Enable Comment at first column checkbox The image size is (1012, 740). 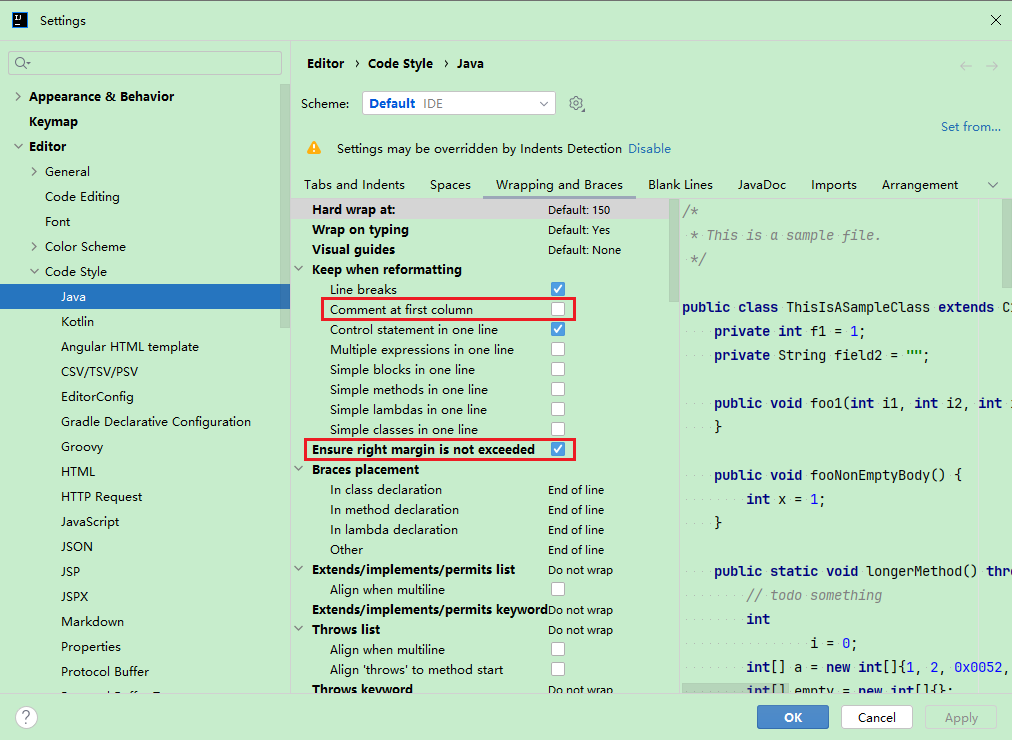tap(558, 310)
